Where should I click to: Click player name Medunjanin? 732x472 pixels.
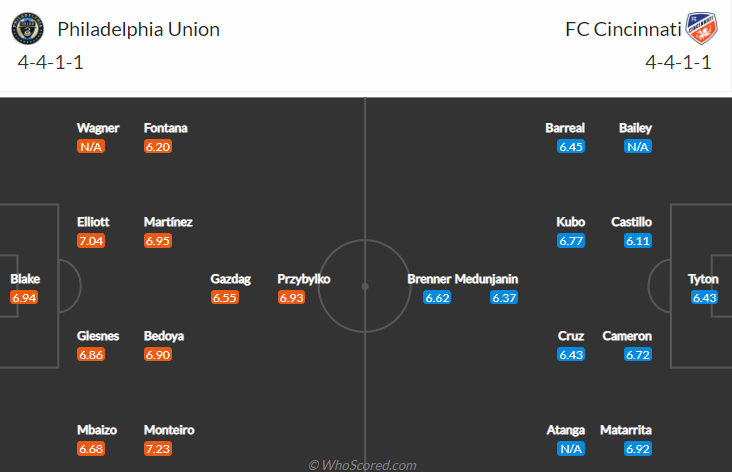tap(486, 279)
